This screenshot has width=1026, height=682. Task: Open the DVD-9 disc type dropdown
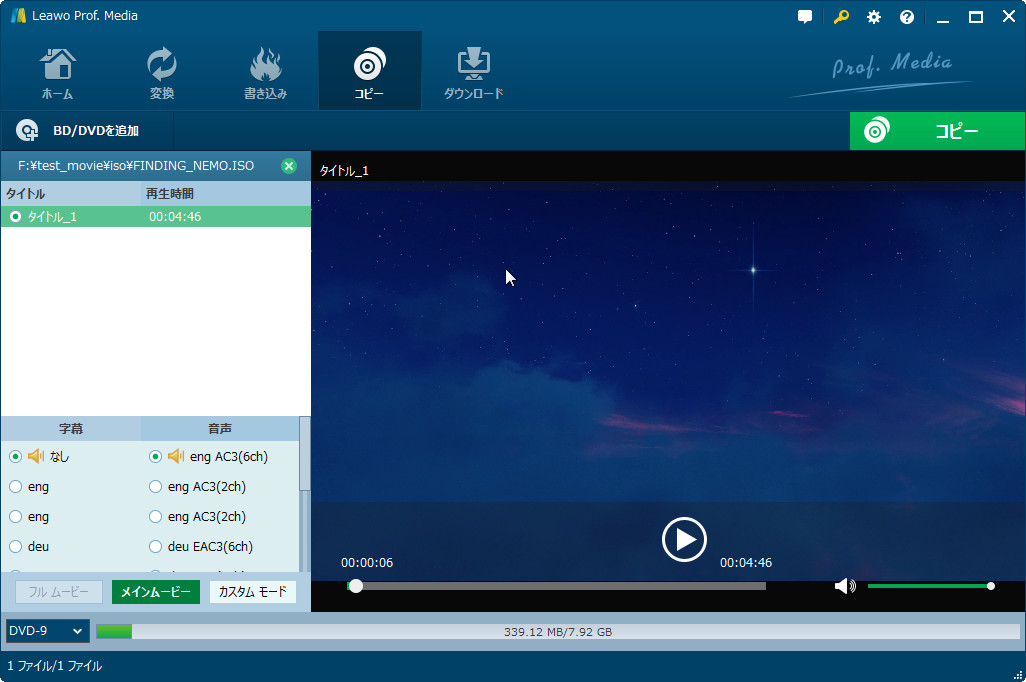coord(47,631)
